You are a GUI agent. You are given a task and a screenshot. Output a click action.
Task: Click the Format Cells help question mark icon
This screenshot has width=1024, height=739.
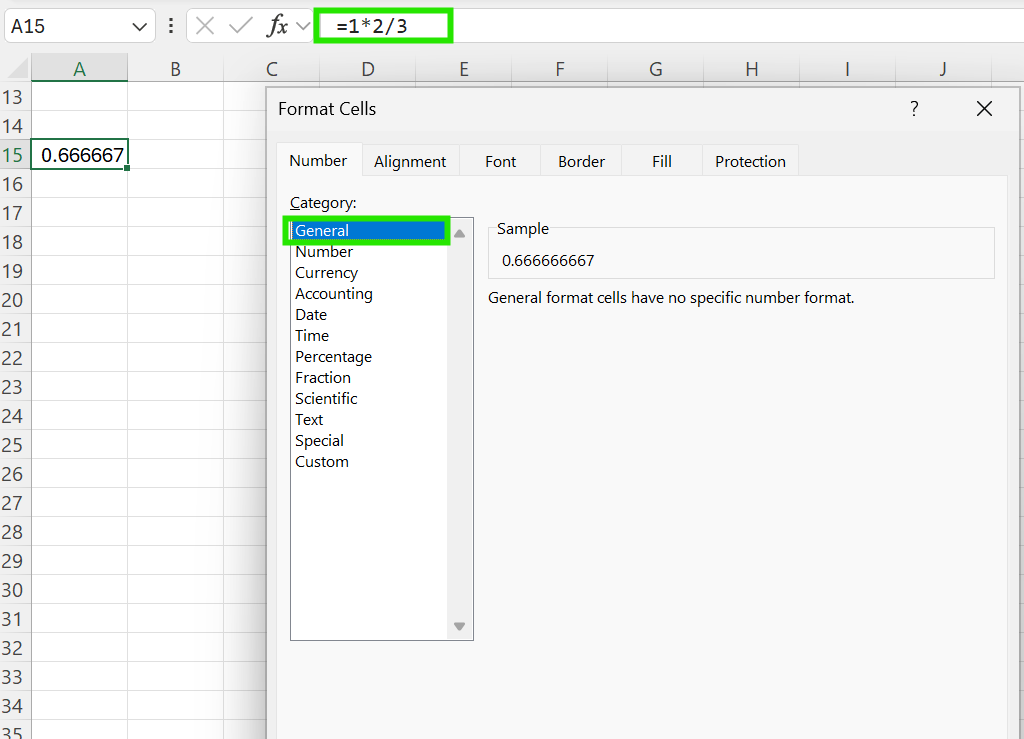(914, 109)
